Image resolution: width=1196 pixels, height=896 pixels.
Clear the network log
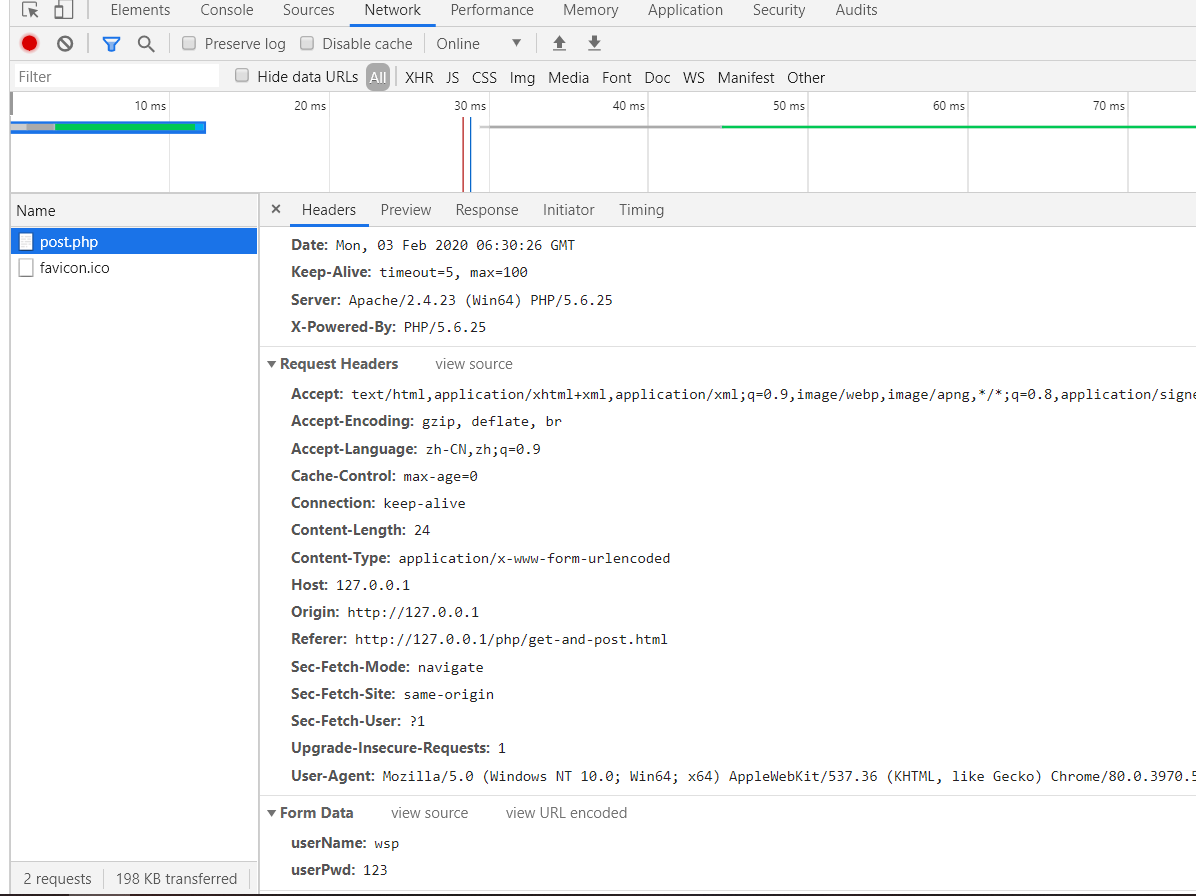point(66,43)
